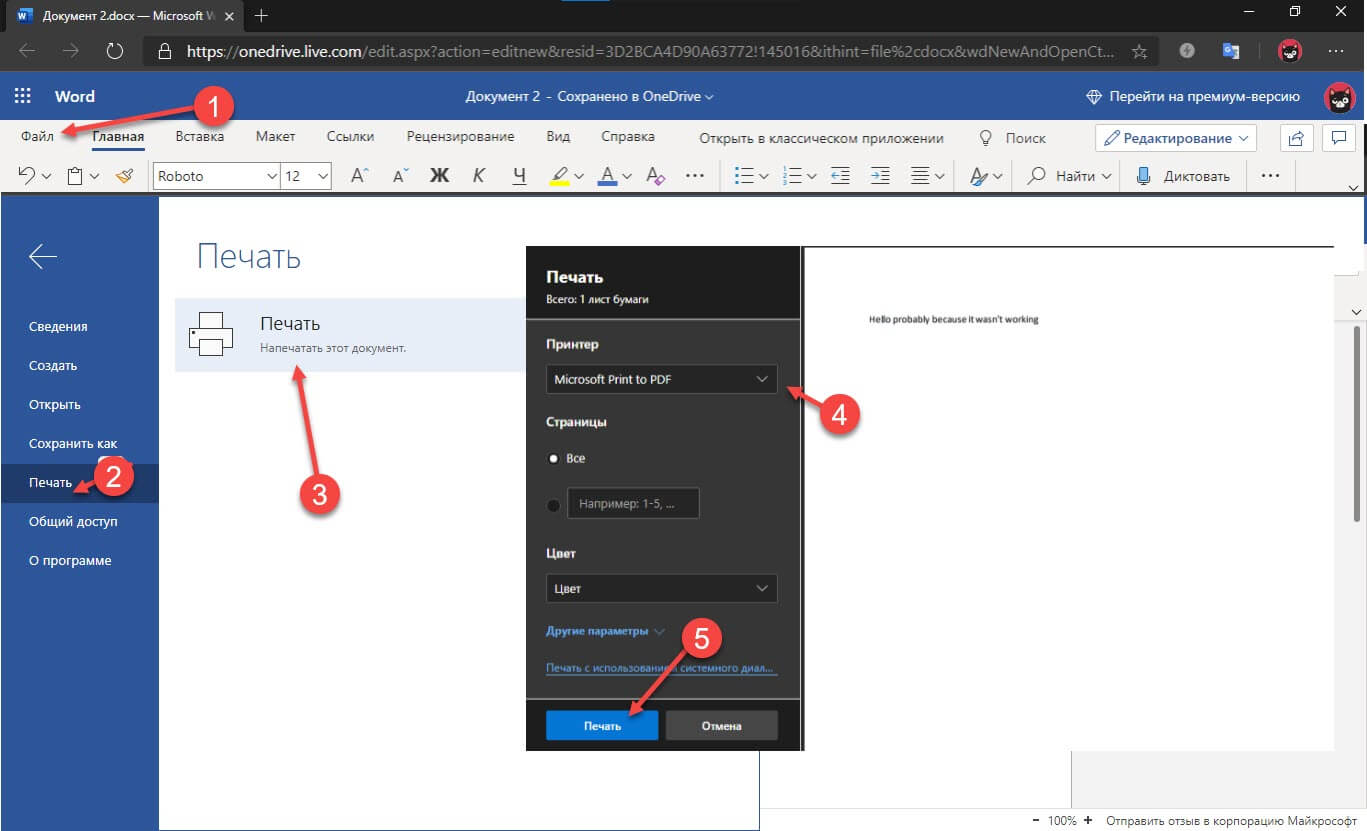
Task: Start dictation with Диктовать
Action: 1183,176
